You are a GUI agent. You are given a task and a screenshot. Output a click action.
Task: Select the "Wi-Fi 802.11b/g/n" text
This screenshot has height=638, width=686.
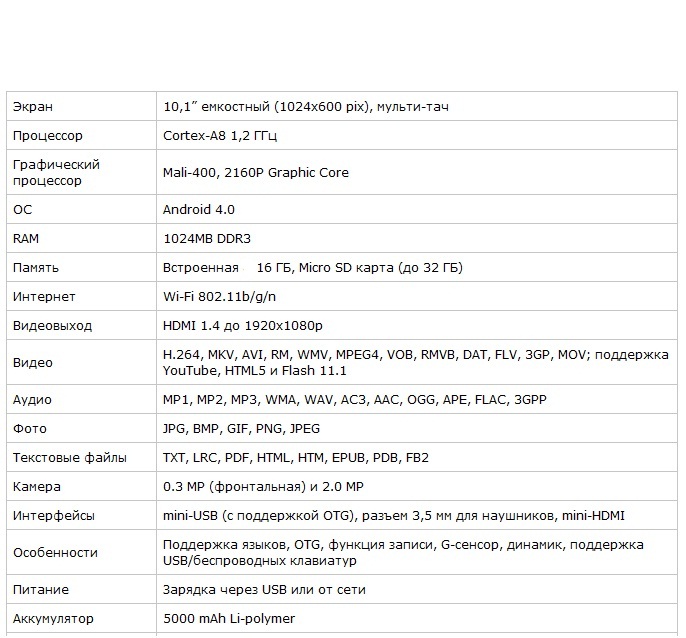click(x=219, y=297)
